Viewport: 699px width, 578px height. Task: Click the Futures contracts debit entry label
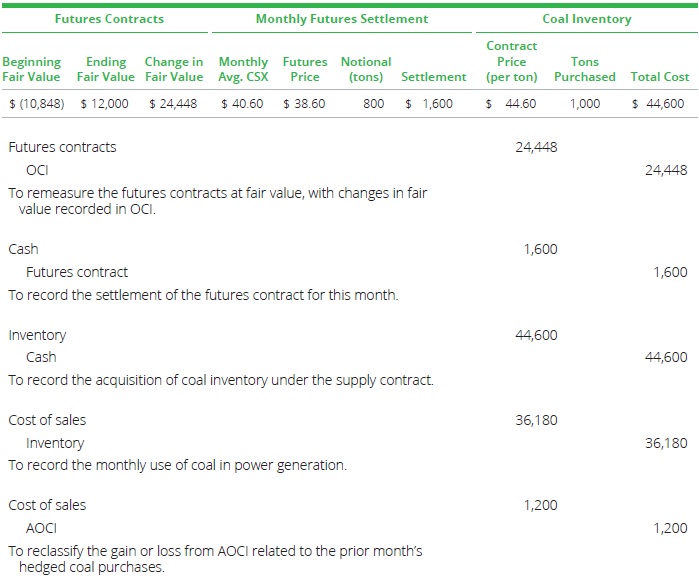coord(62,147)
